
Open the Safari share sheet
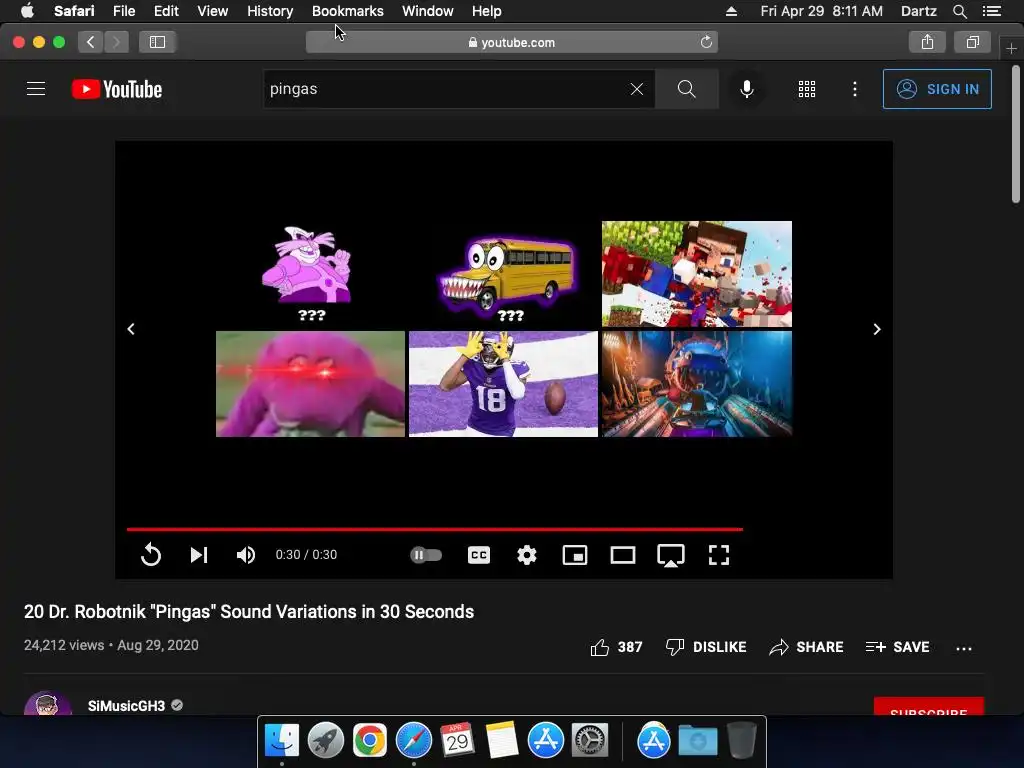click(x=927, y=42)
